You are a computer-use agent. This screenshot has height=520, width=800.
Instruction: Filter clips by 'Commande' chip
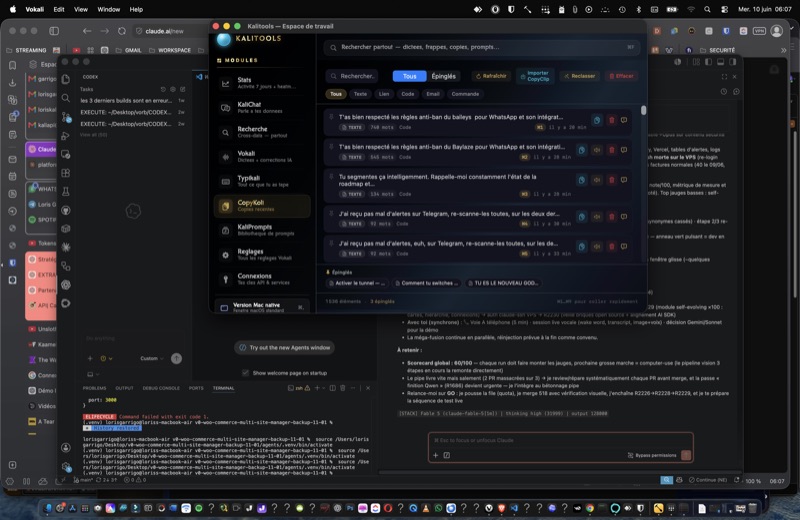click(465, 94)
